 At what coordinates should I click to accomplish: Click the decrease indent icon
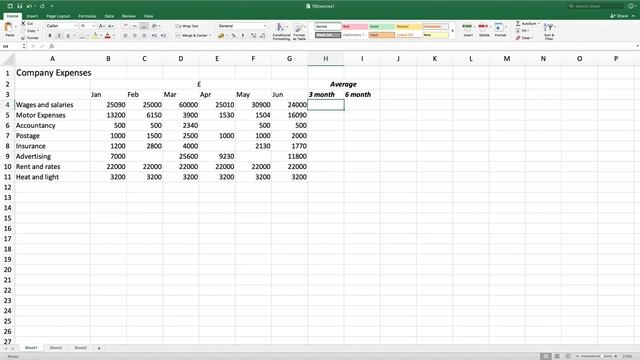click(x=154, y=36)
